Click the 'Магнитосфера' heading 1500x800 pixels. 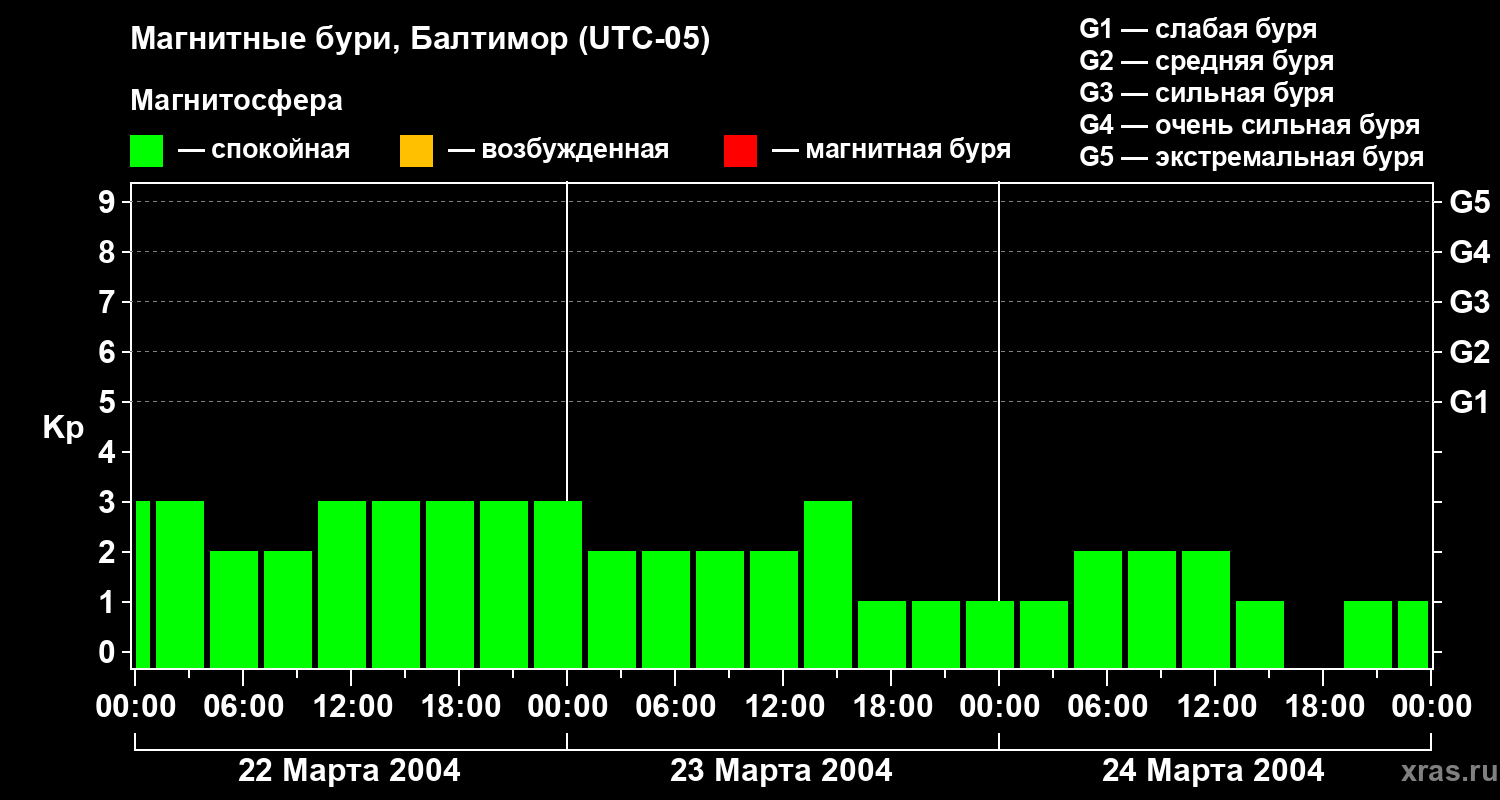(237, 101)
